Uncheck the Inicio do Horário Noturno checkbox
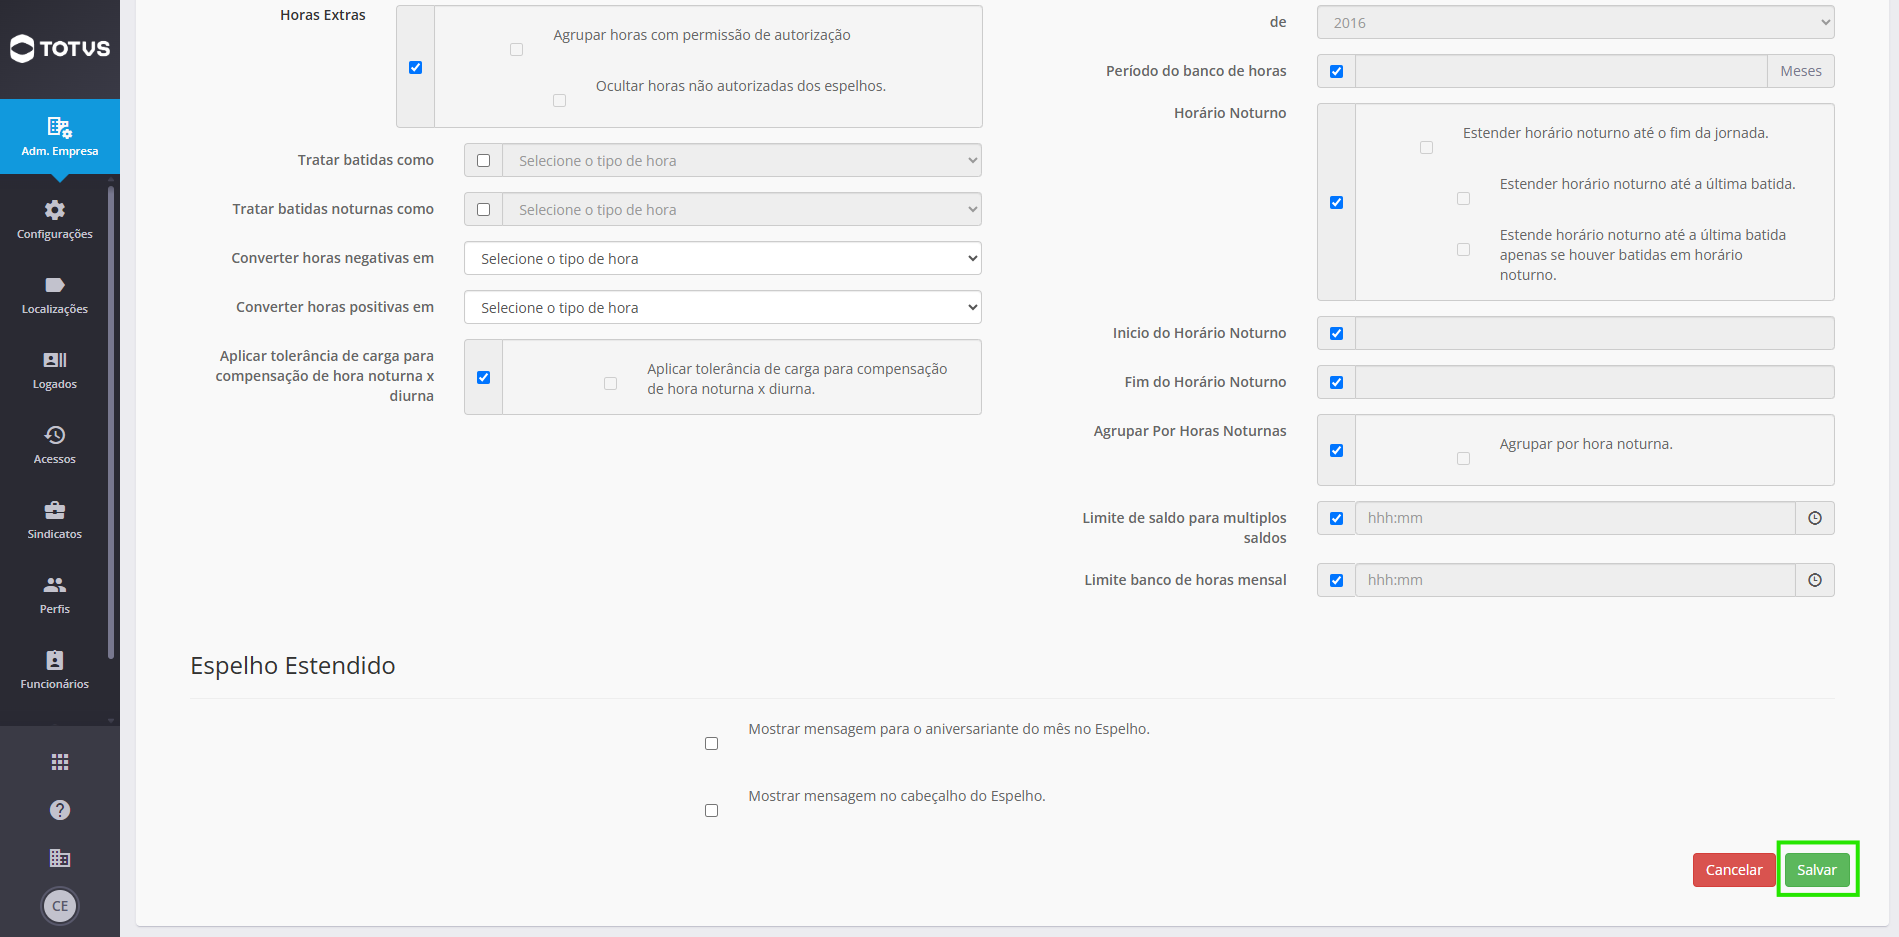The height and width of the screenshot is (937, 1899). (x=1336, y=333)
